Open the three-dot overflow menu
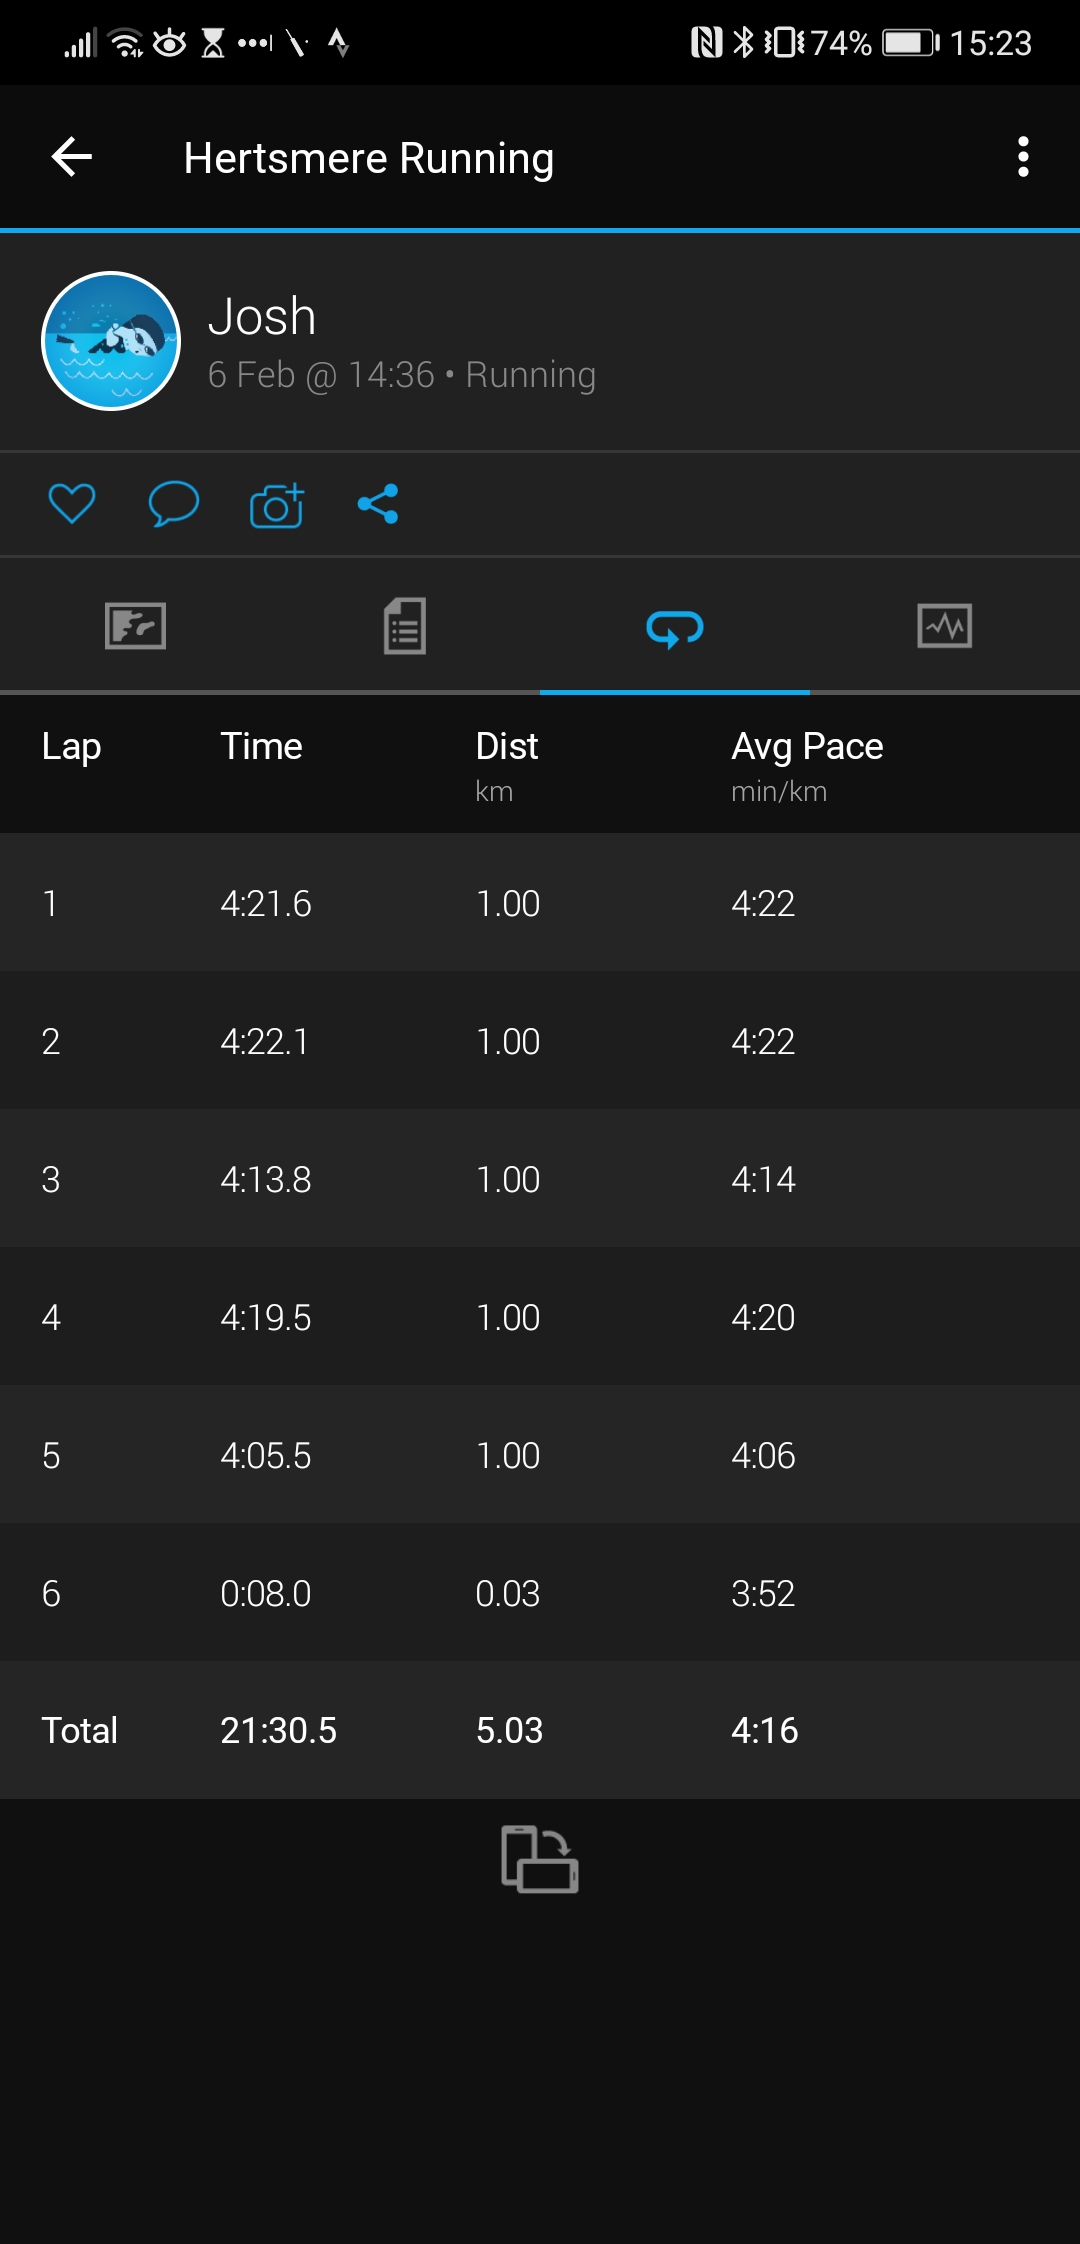This screenshot has height=2244, width=1080. [1022, 157]
